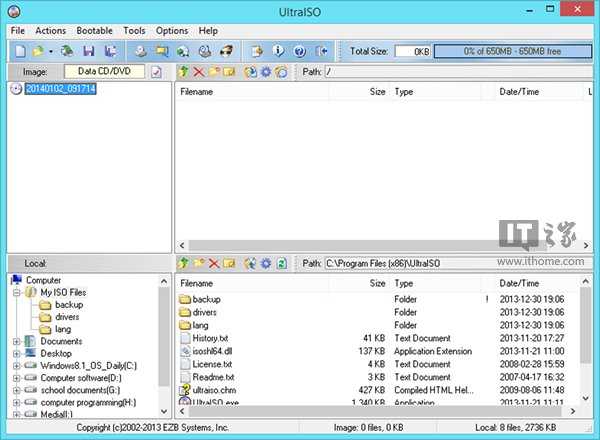600x440 pixels.
Task: Click the Add Files icon in main toolbar
Action: click(257, 51)
